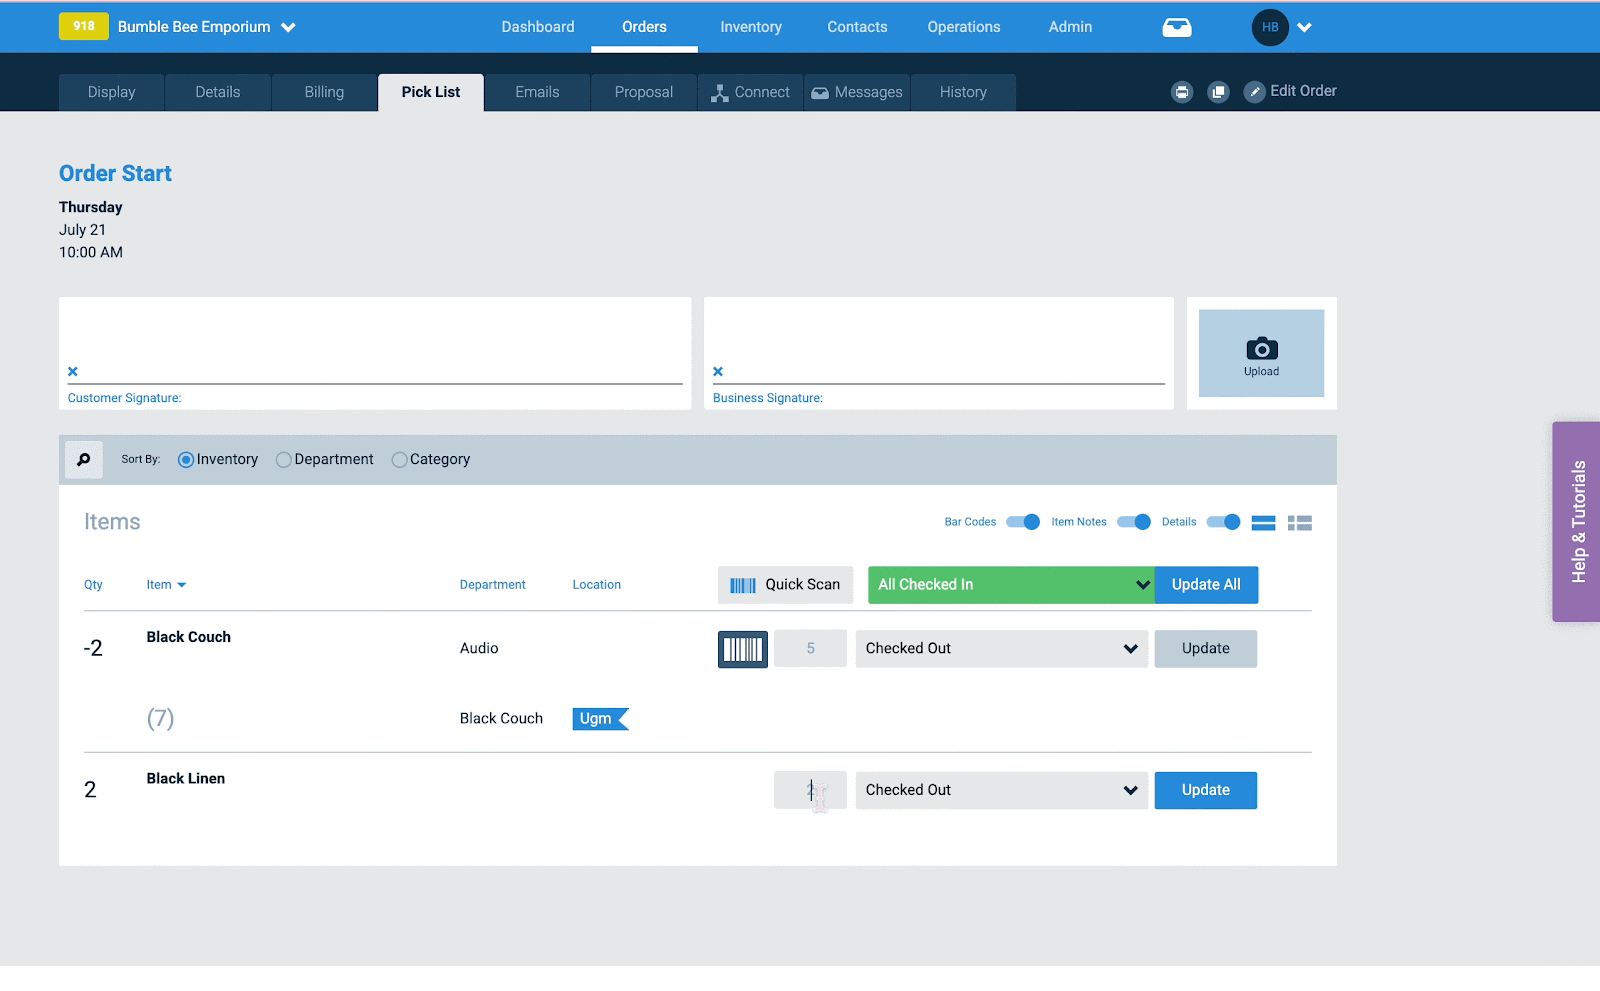
Task: Click the duplicate order icon
Action: (1218, 92)
